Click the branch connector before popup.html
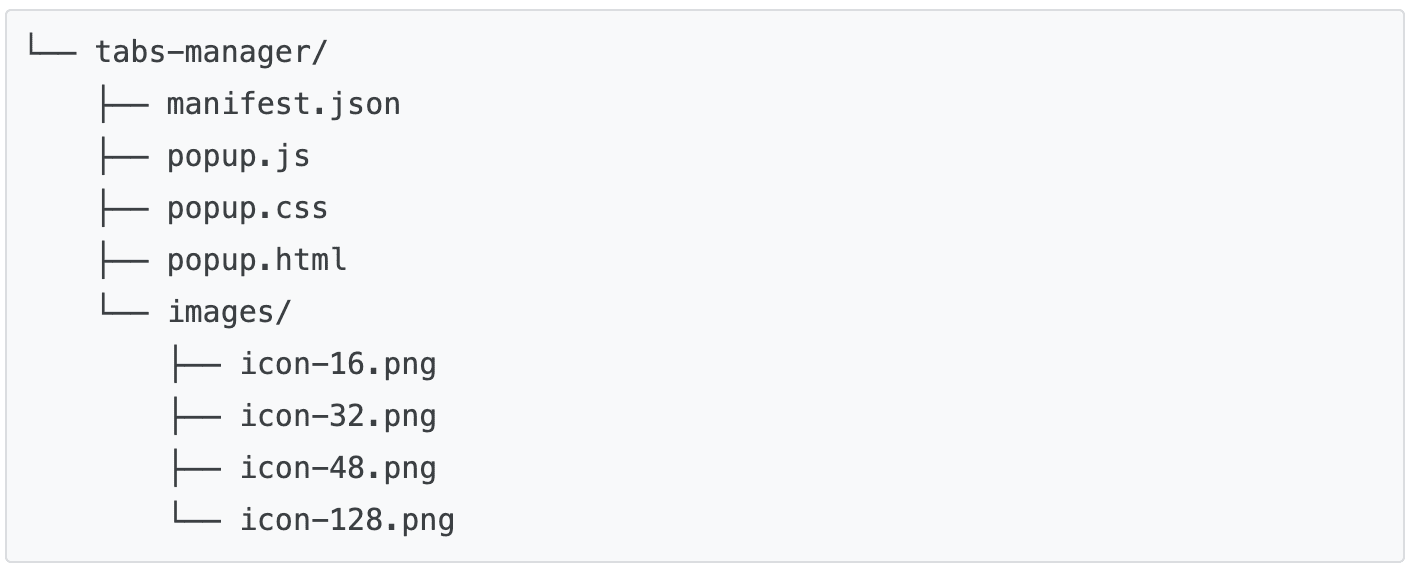1412x572 pixels. coord(124,260)
